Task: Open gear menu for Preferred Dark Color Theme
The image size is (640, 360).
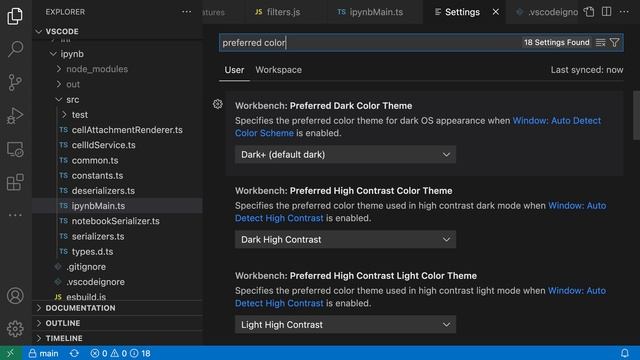Action: [x=218, y=104]
